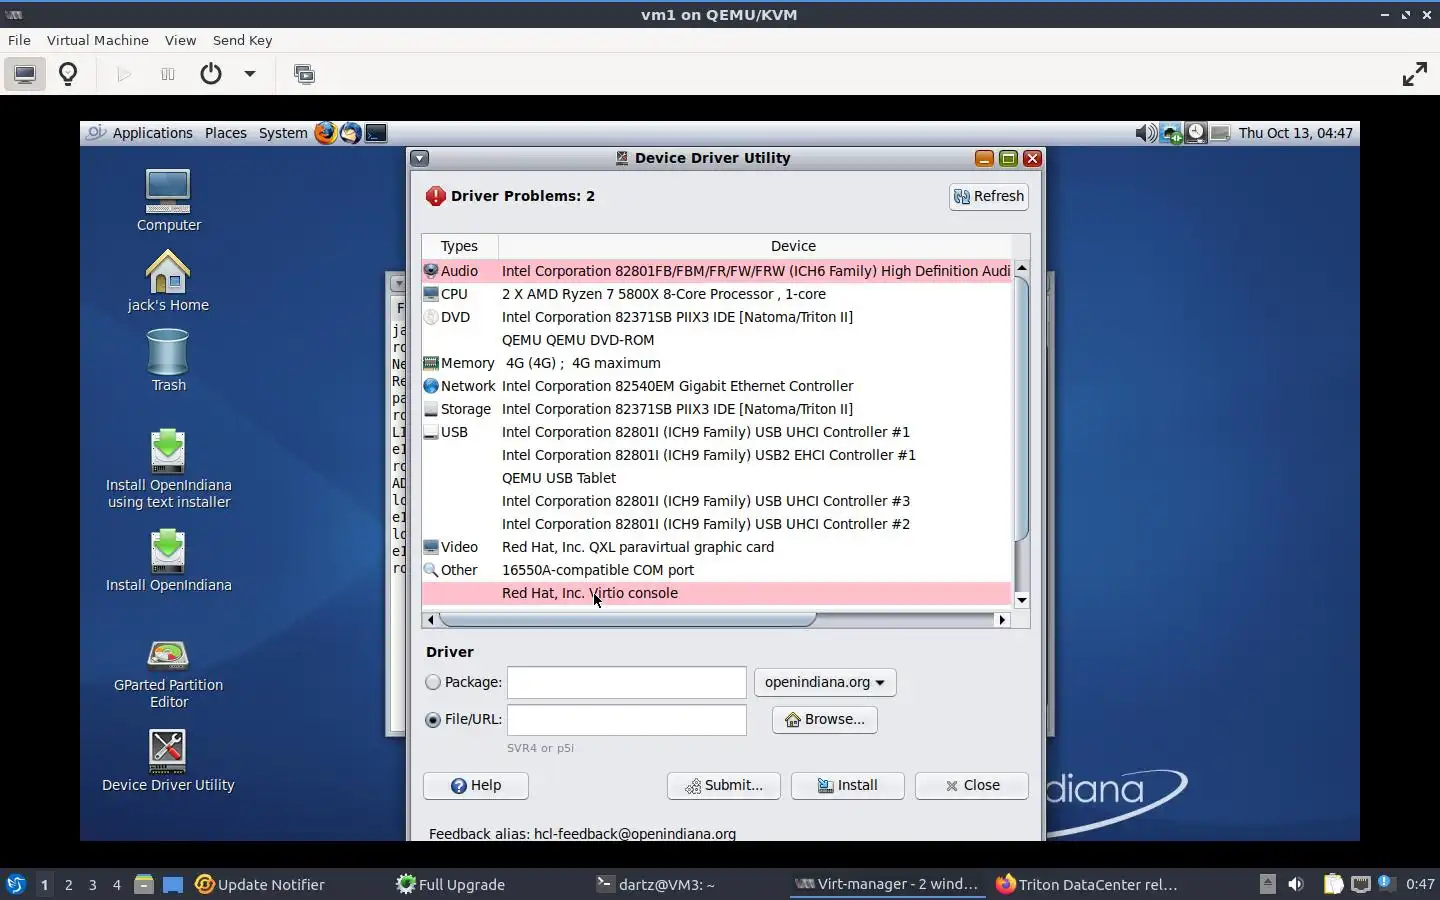Click the guest date and time display

[1295, 133]
